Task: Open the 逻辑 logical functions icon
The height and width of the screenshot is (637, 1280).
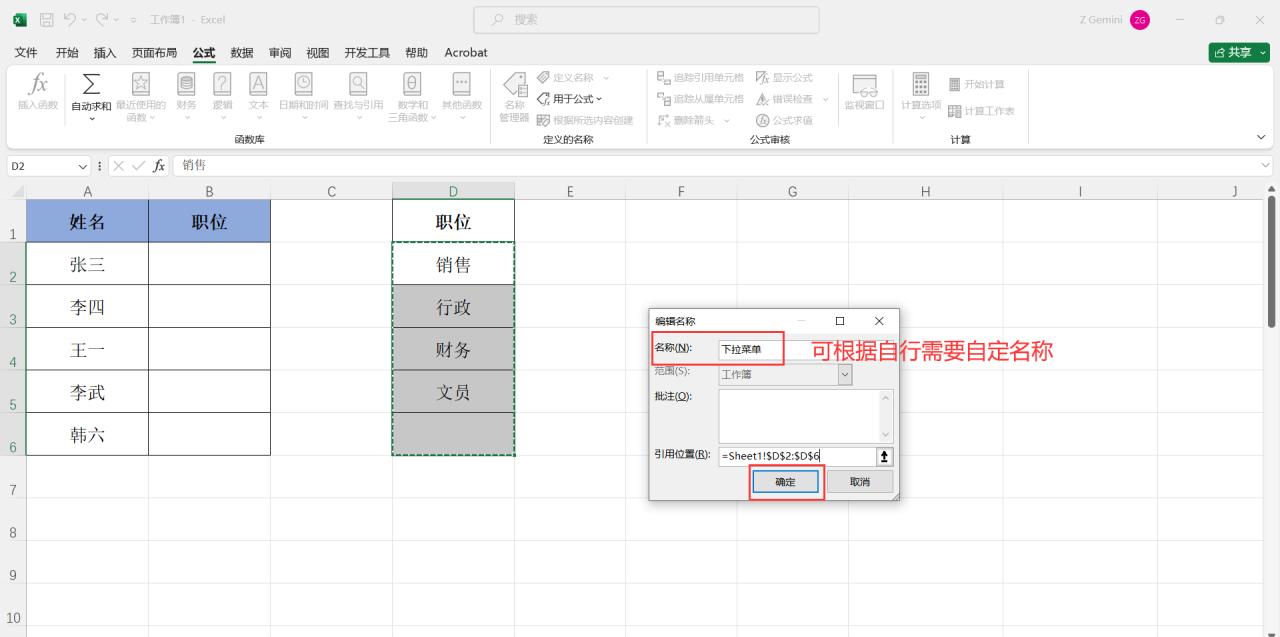Action: [222, 85]
